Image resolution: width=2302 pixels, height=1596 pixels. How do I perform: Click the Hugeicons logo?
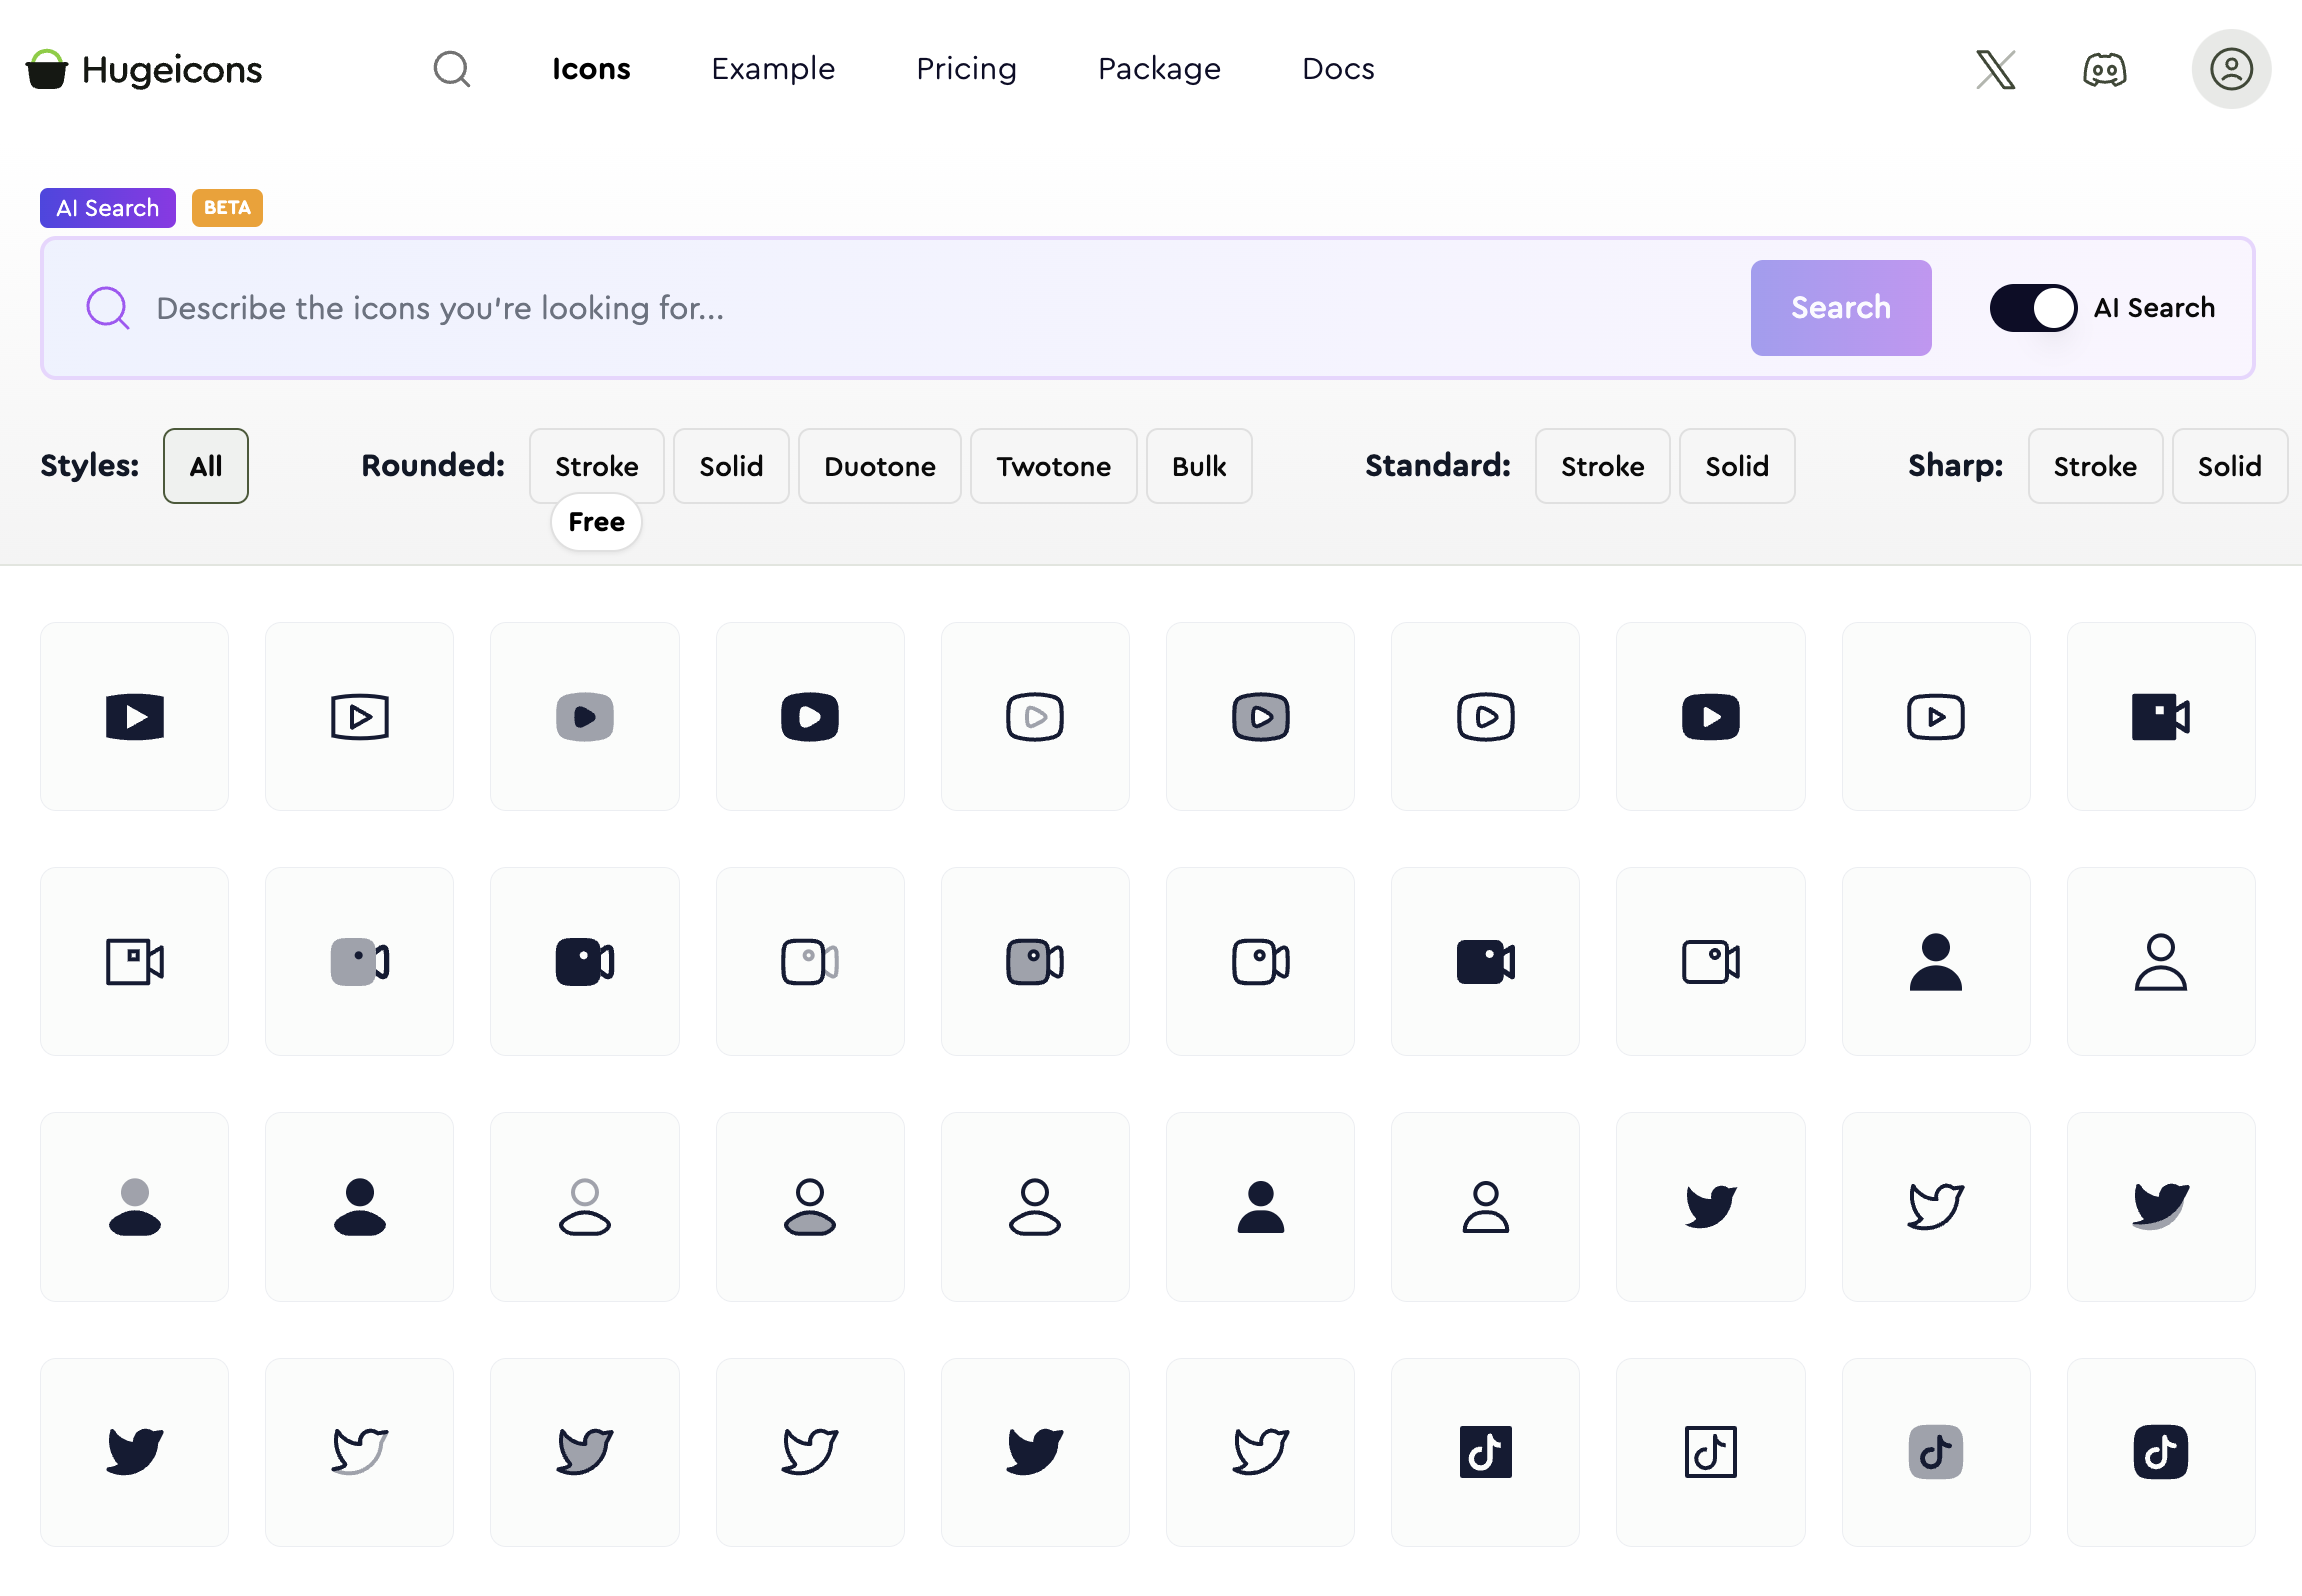point(144,69)
